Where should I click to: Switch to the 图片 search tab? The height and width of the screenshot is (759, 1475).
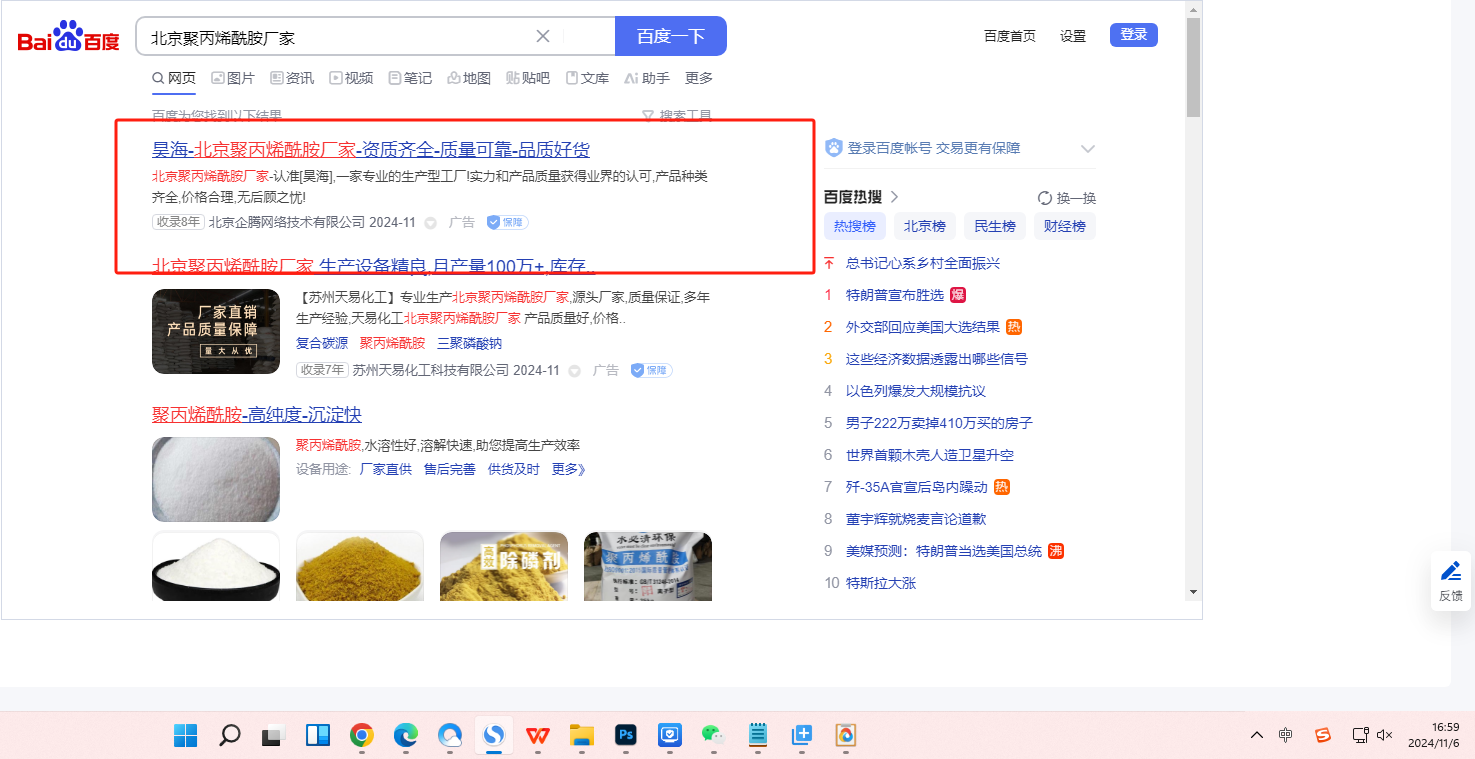232,78
